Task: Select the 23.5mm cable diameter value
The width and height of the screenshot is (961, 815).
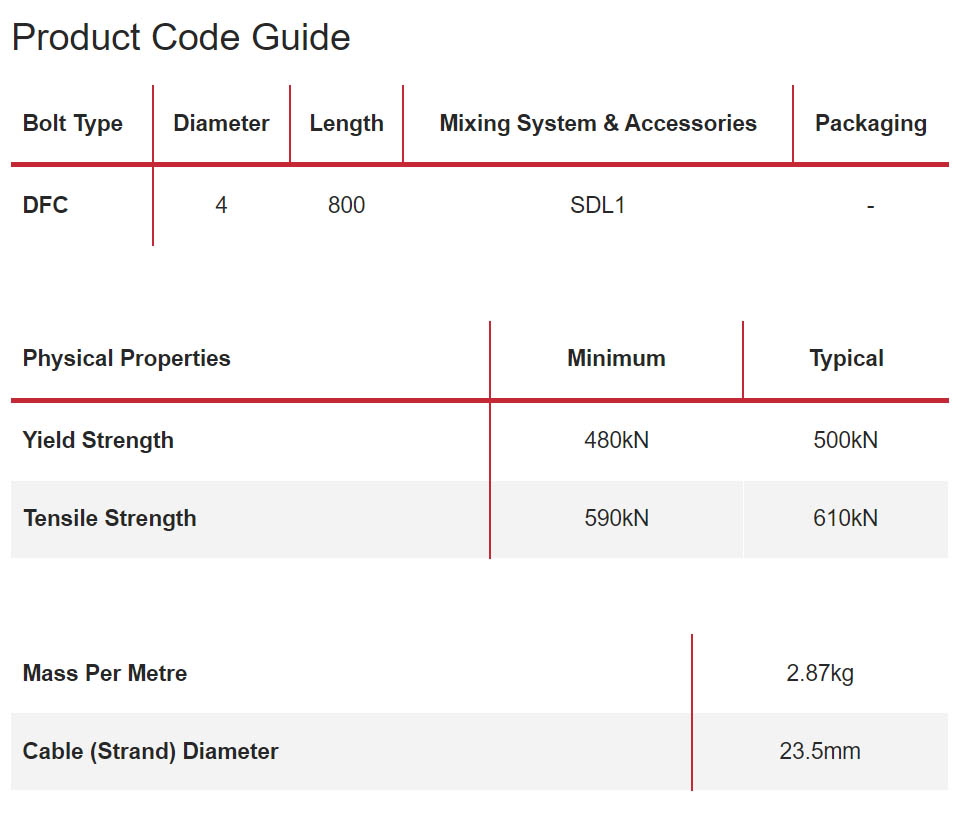Action: [x=820, y=752]
